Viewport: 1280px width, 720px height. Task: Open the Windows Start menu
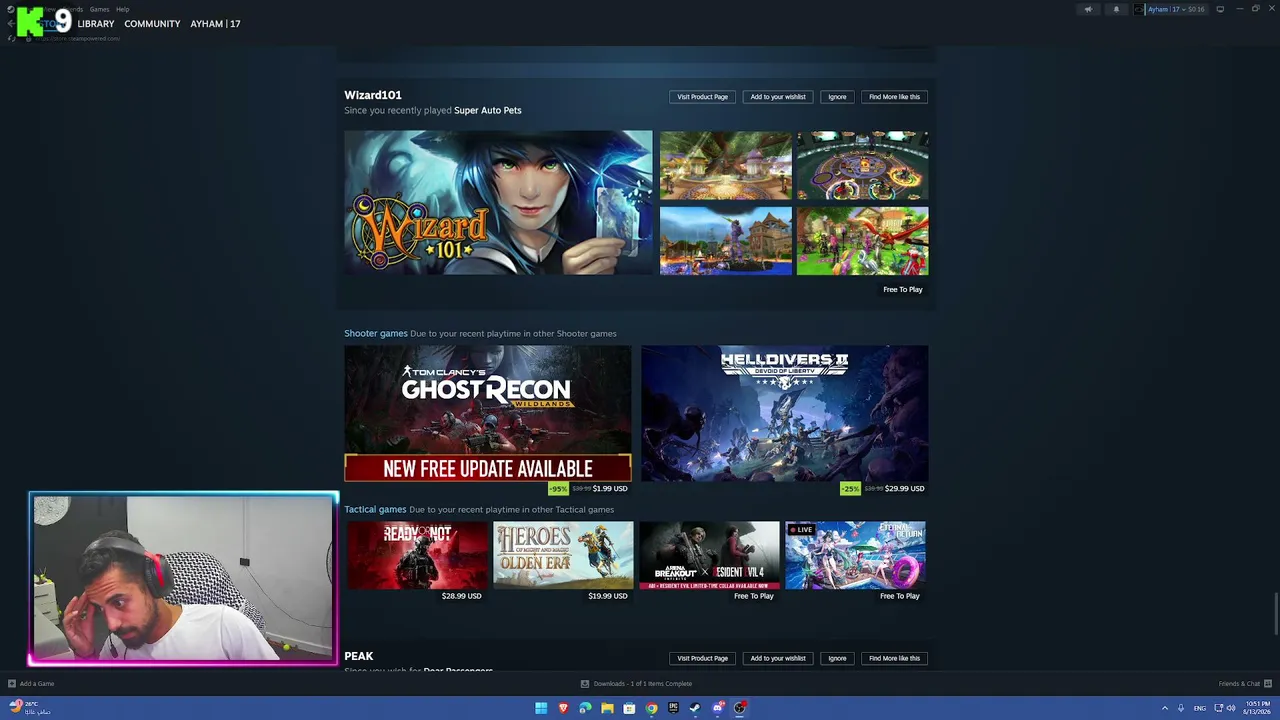tap(541, 708)
